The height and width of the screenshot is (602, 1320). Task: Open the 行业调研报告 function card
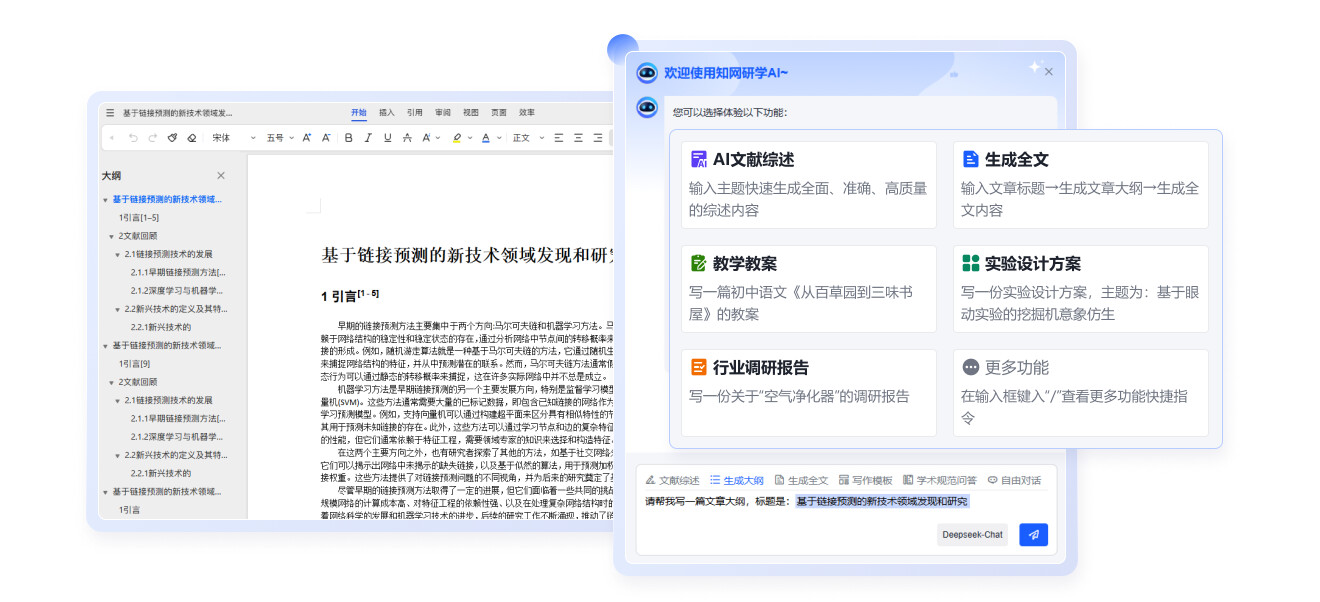(809, 392)
